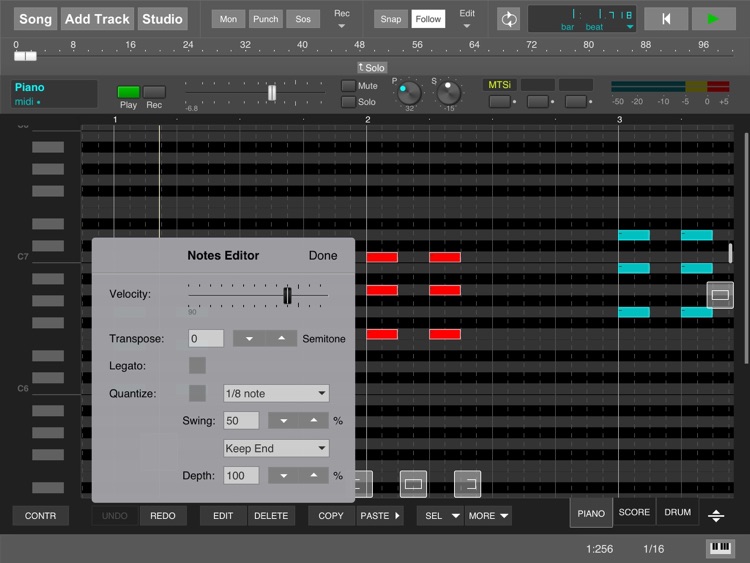Click the note-end handle icon below the grid

(x=467, y=484)
